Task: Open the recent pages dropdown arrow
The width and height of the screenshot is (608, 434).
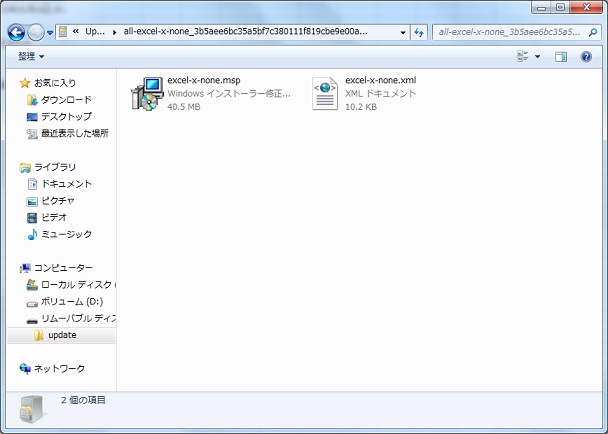Action: coord(50,33)
